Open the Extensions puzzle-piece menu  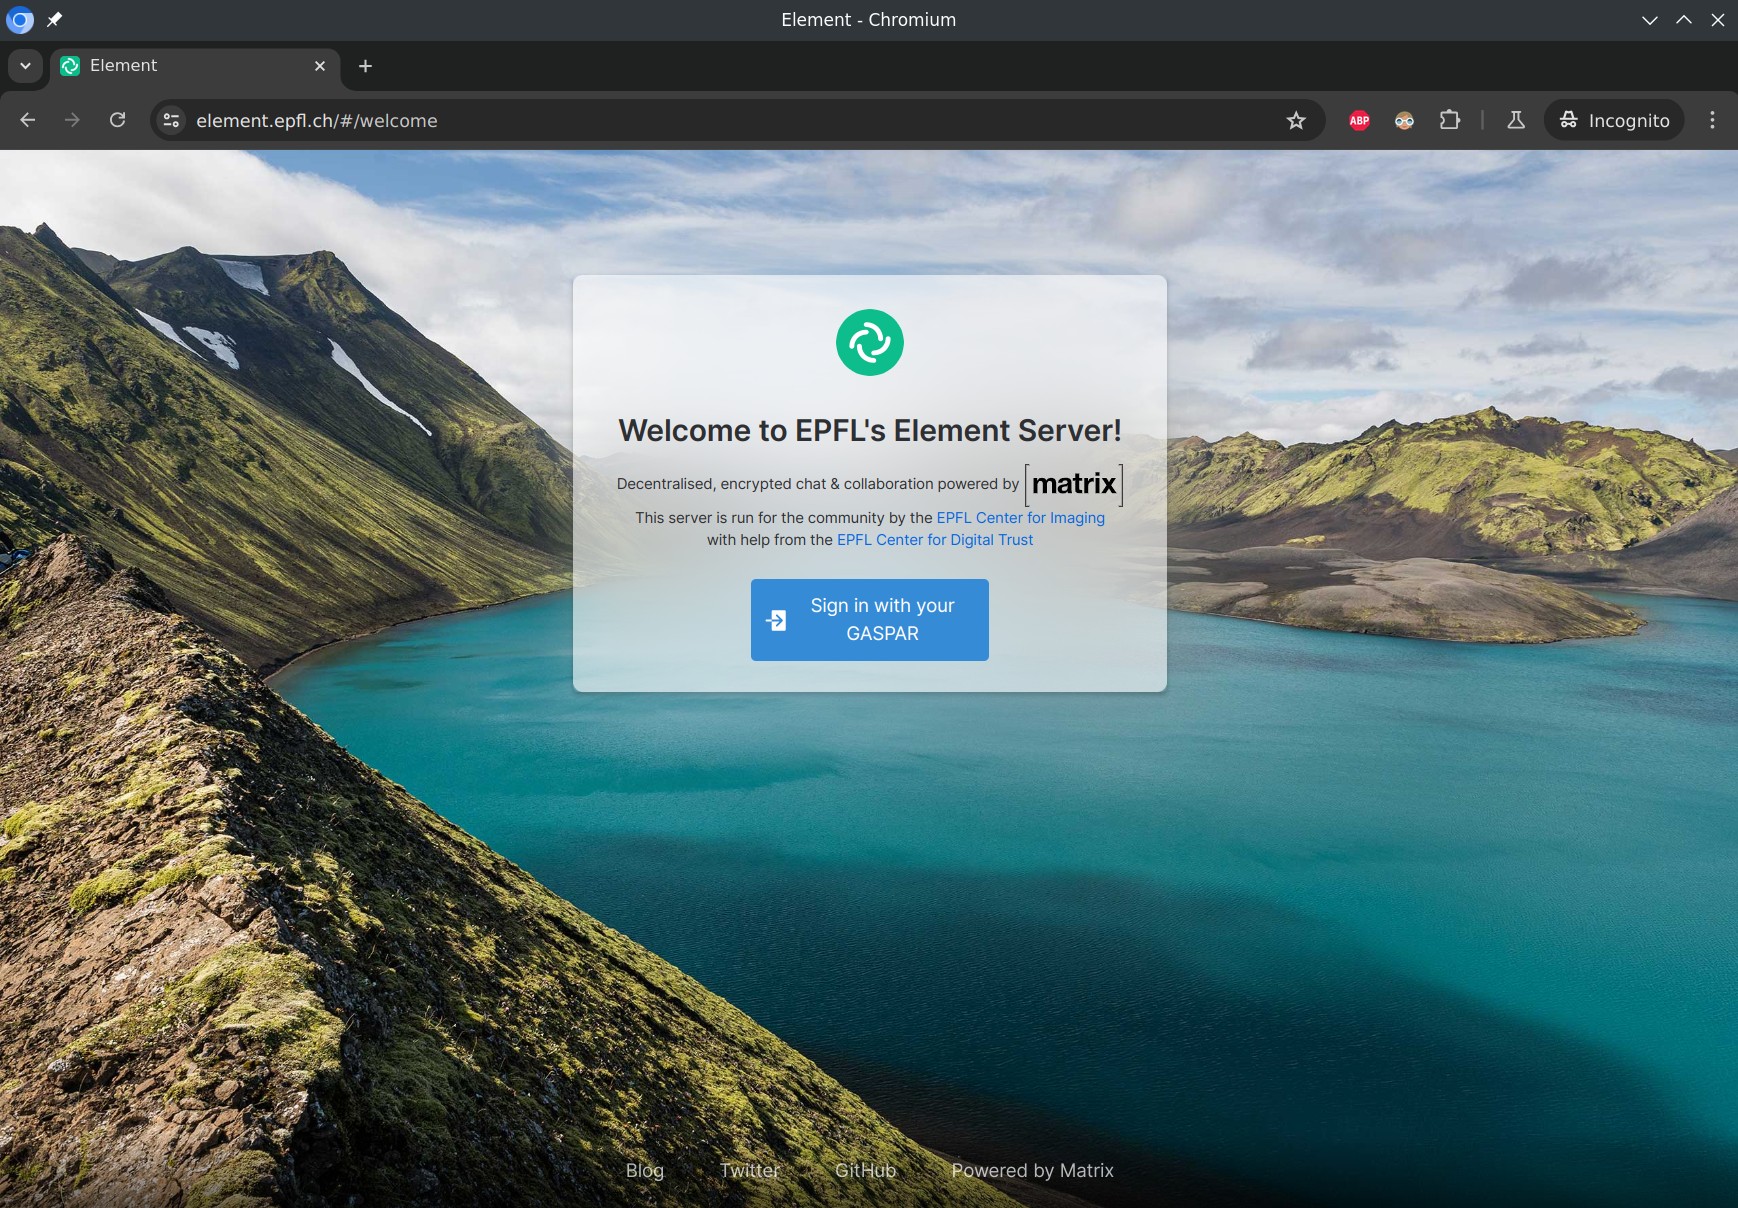pos(1449,120)
